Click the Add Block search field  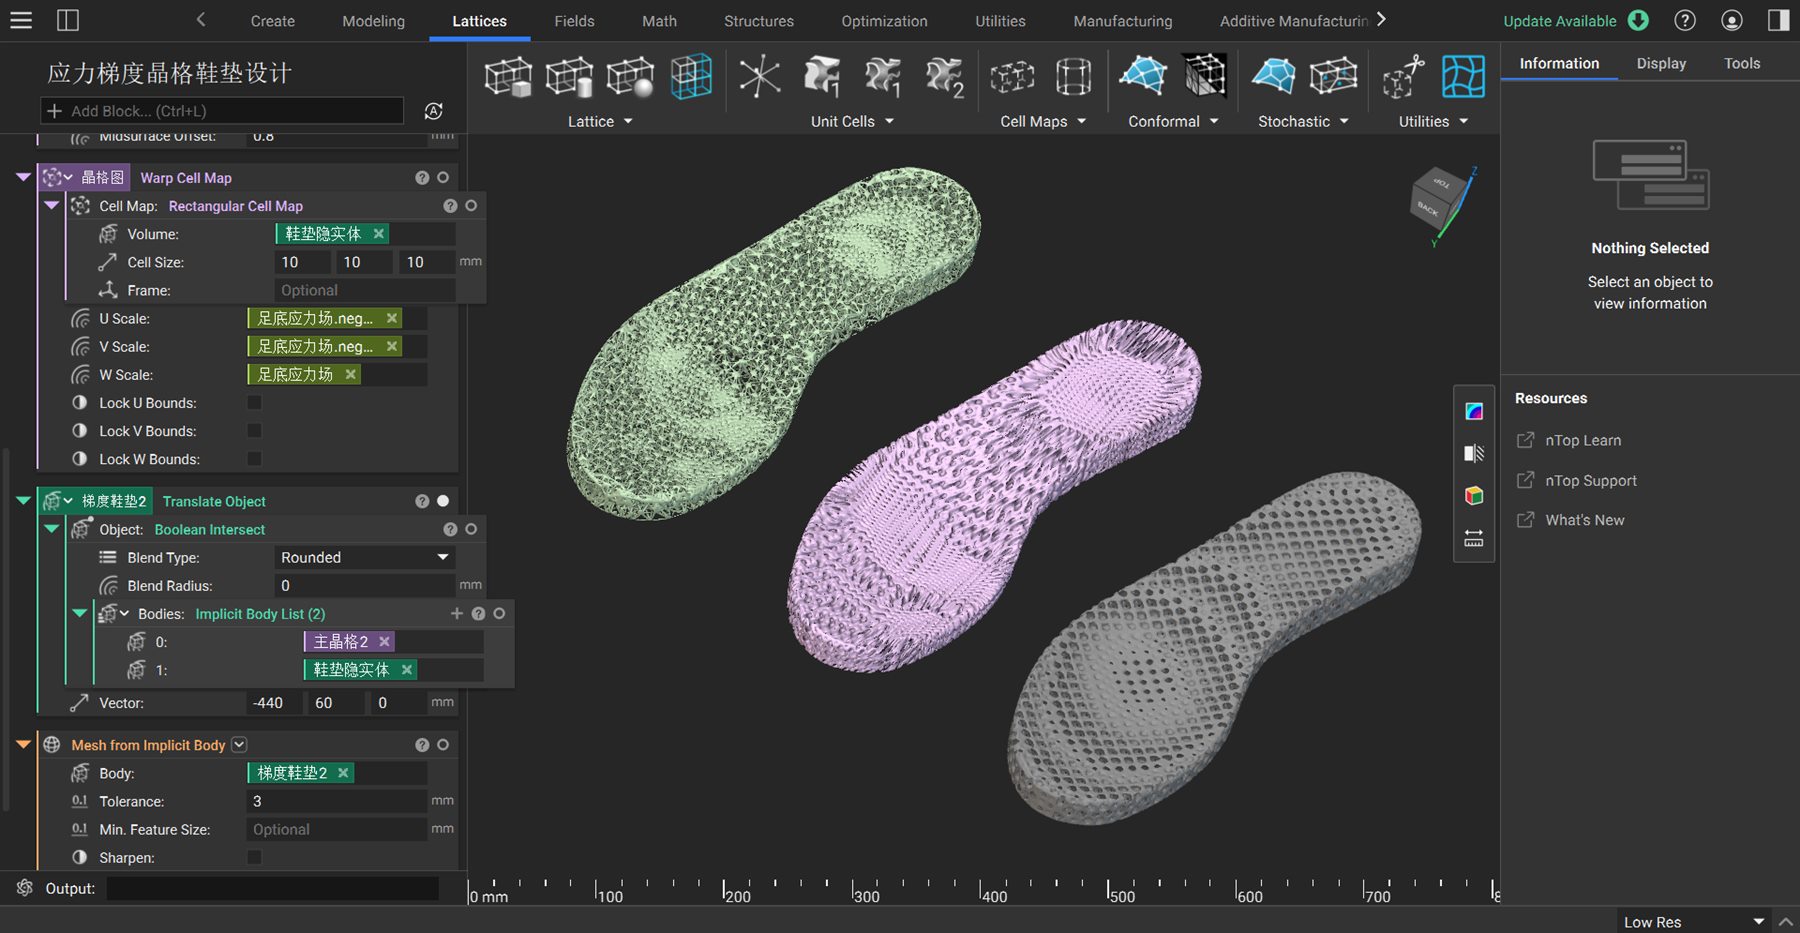coord(222,111)
